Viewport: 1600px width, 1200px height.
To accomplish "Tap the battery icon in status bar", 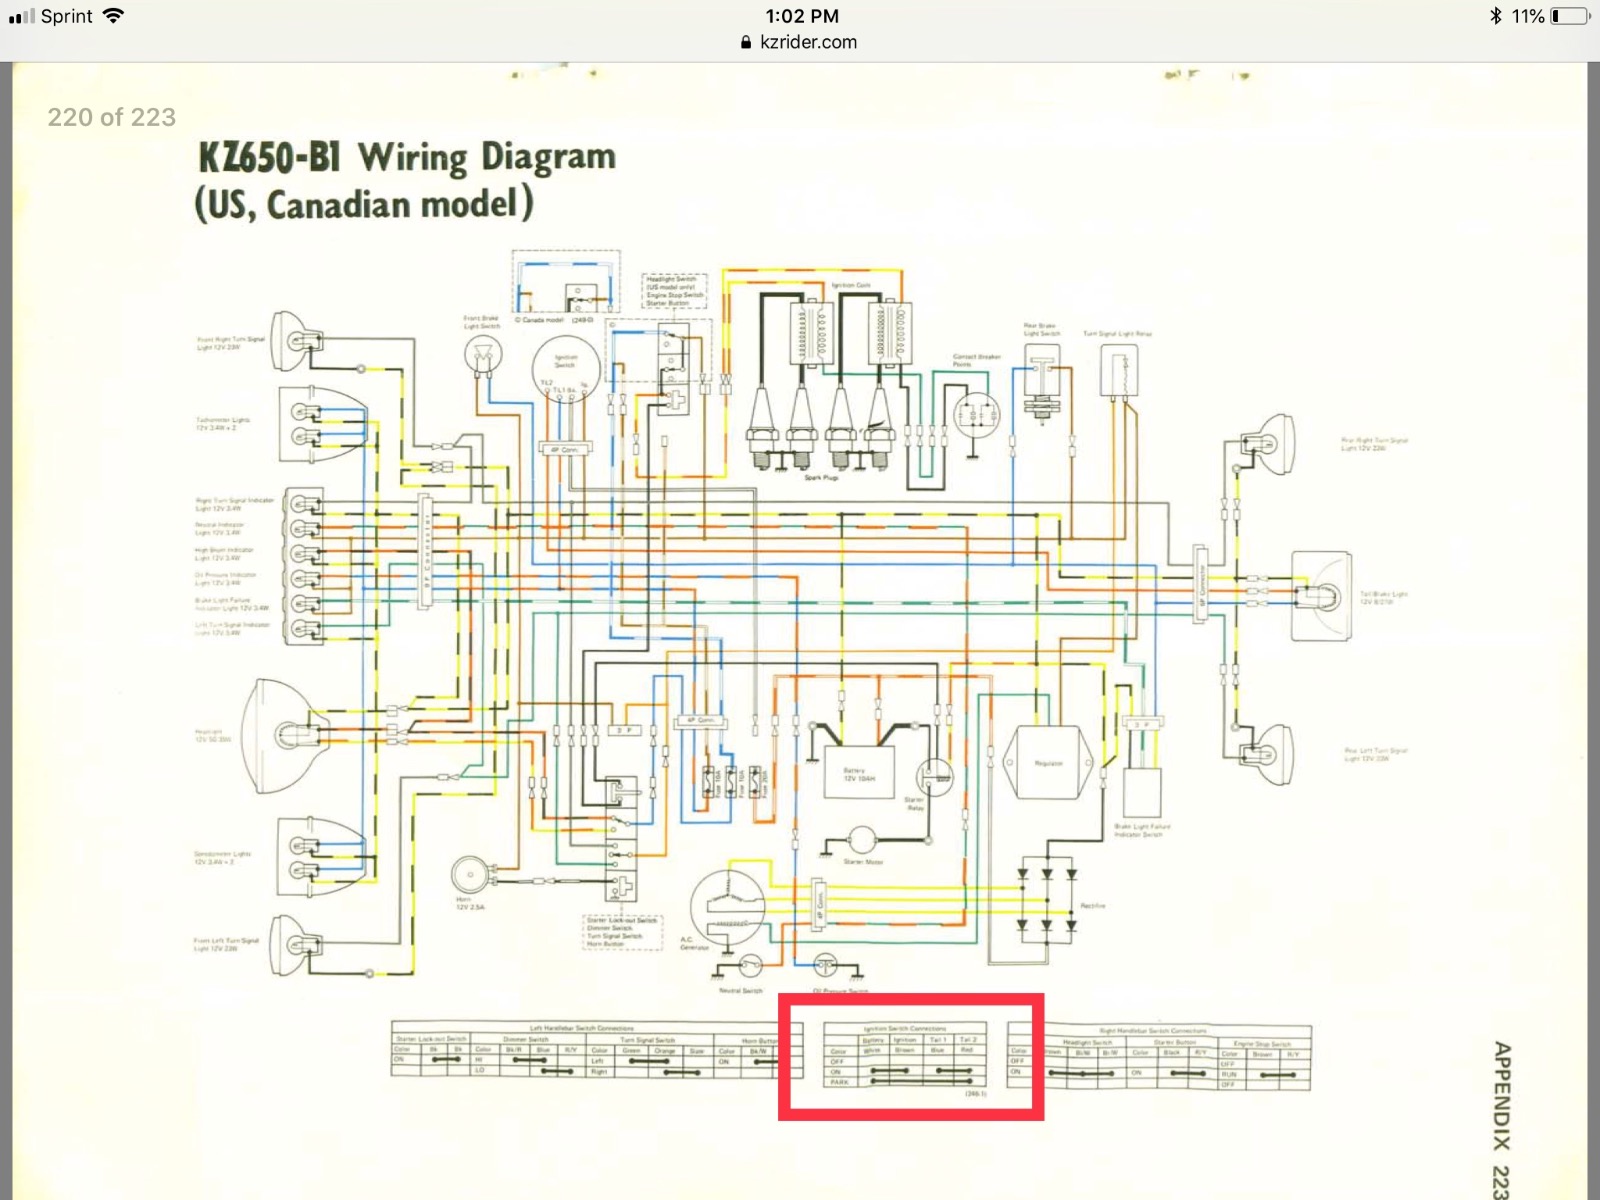I will pos(1570,16).
